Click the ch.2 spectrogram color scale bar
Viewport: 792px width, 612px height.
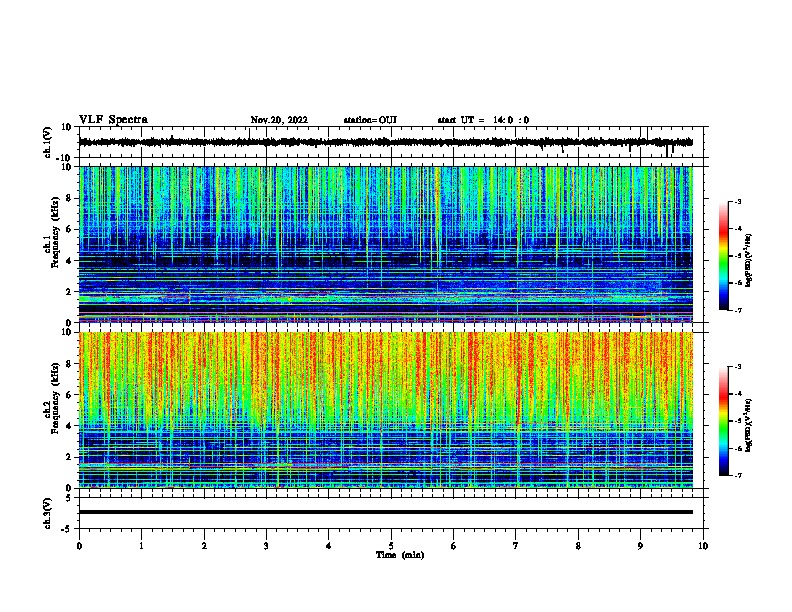724,421
